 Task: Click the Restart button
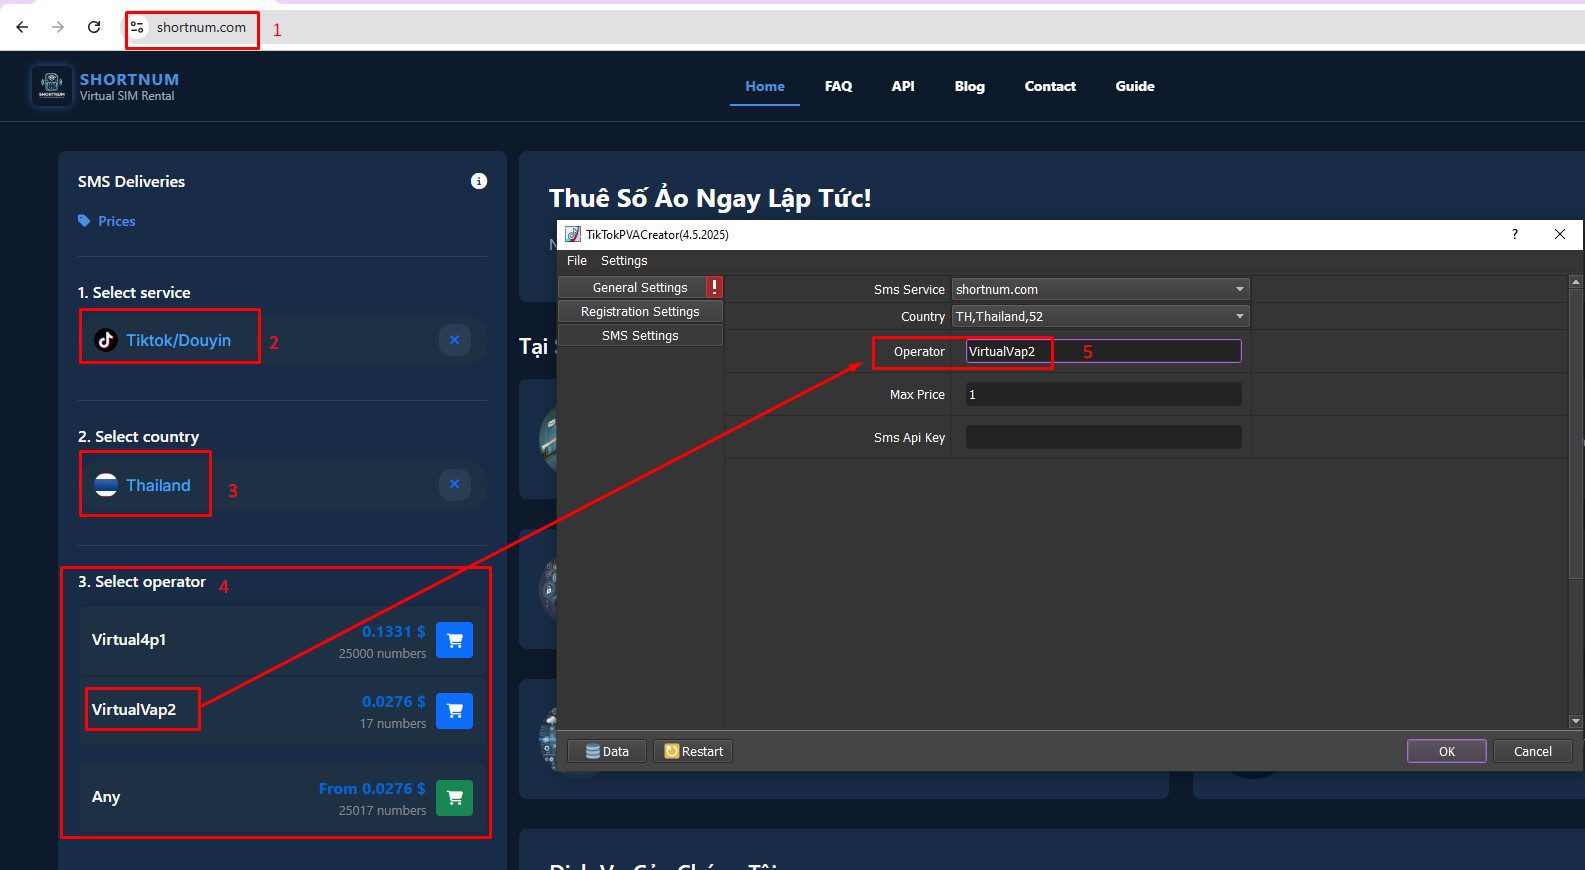point(693,751)
